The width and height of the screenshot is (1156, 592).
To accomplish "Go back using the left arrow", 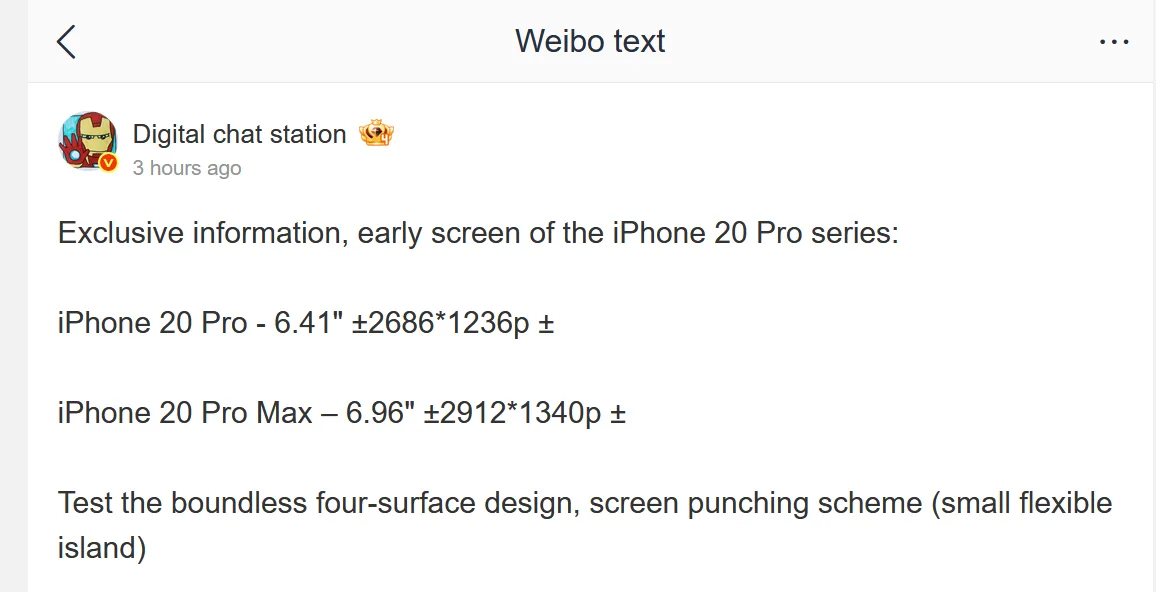I will 66,41.
